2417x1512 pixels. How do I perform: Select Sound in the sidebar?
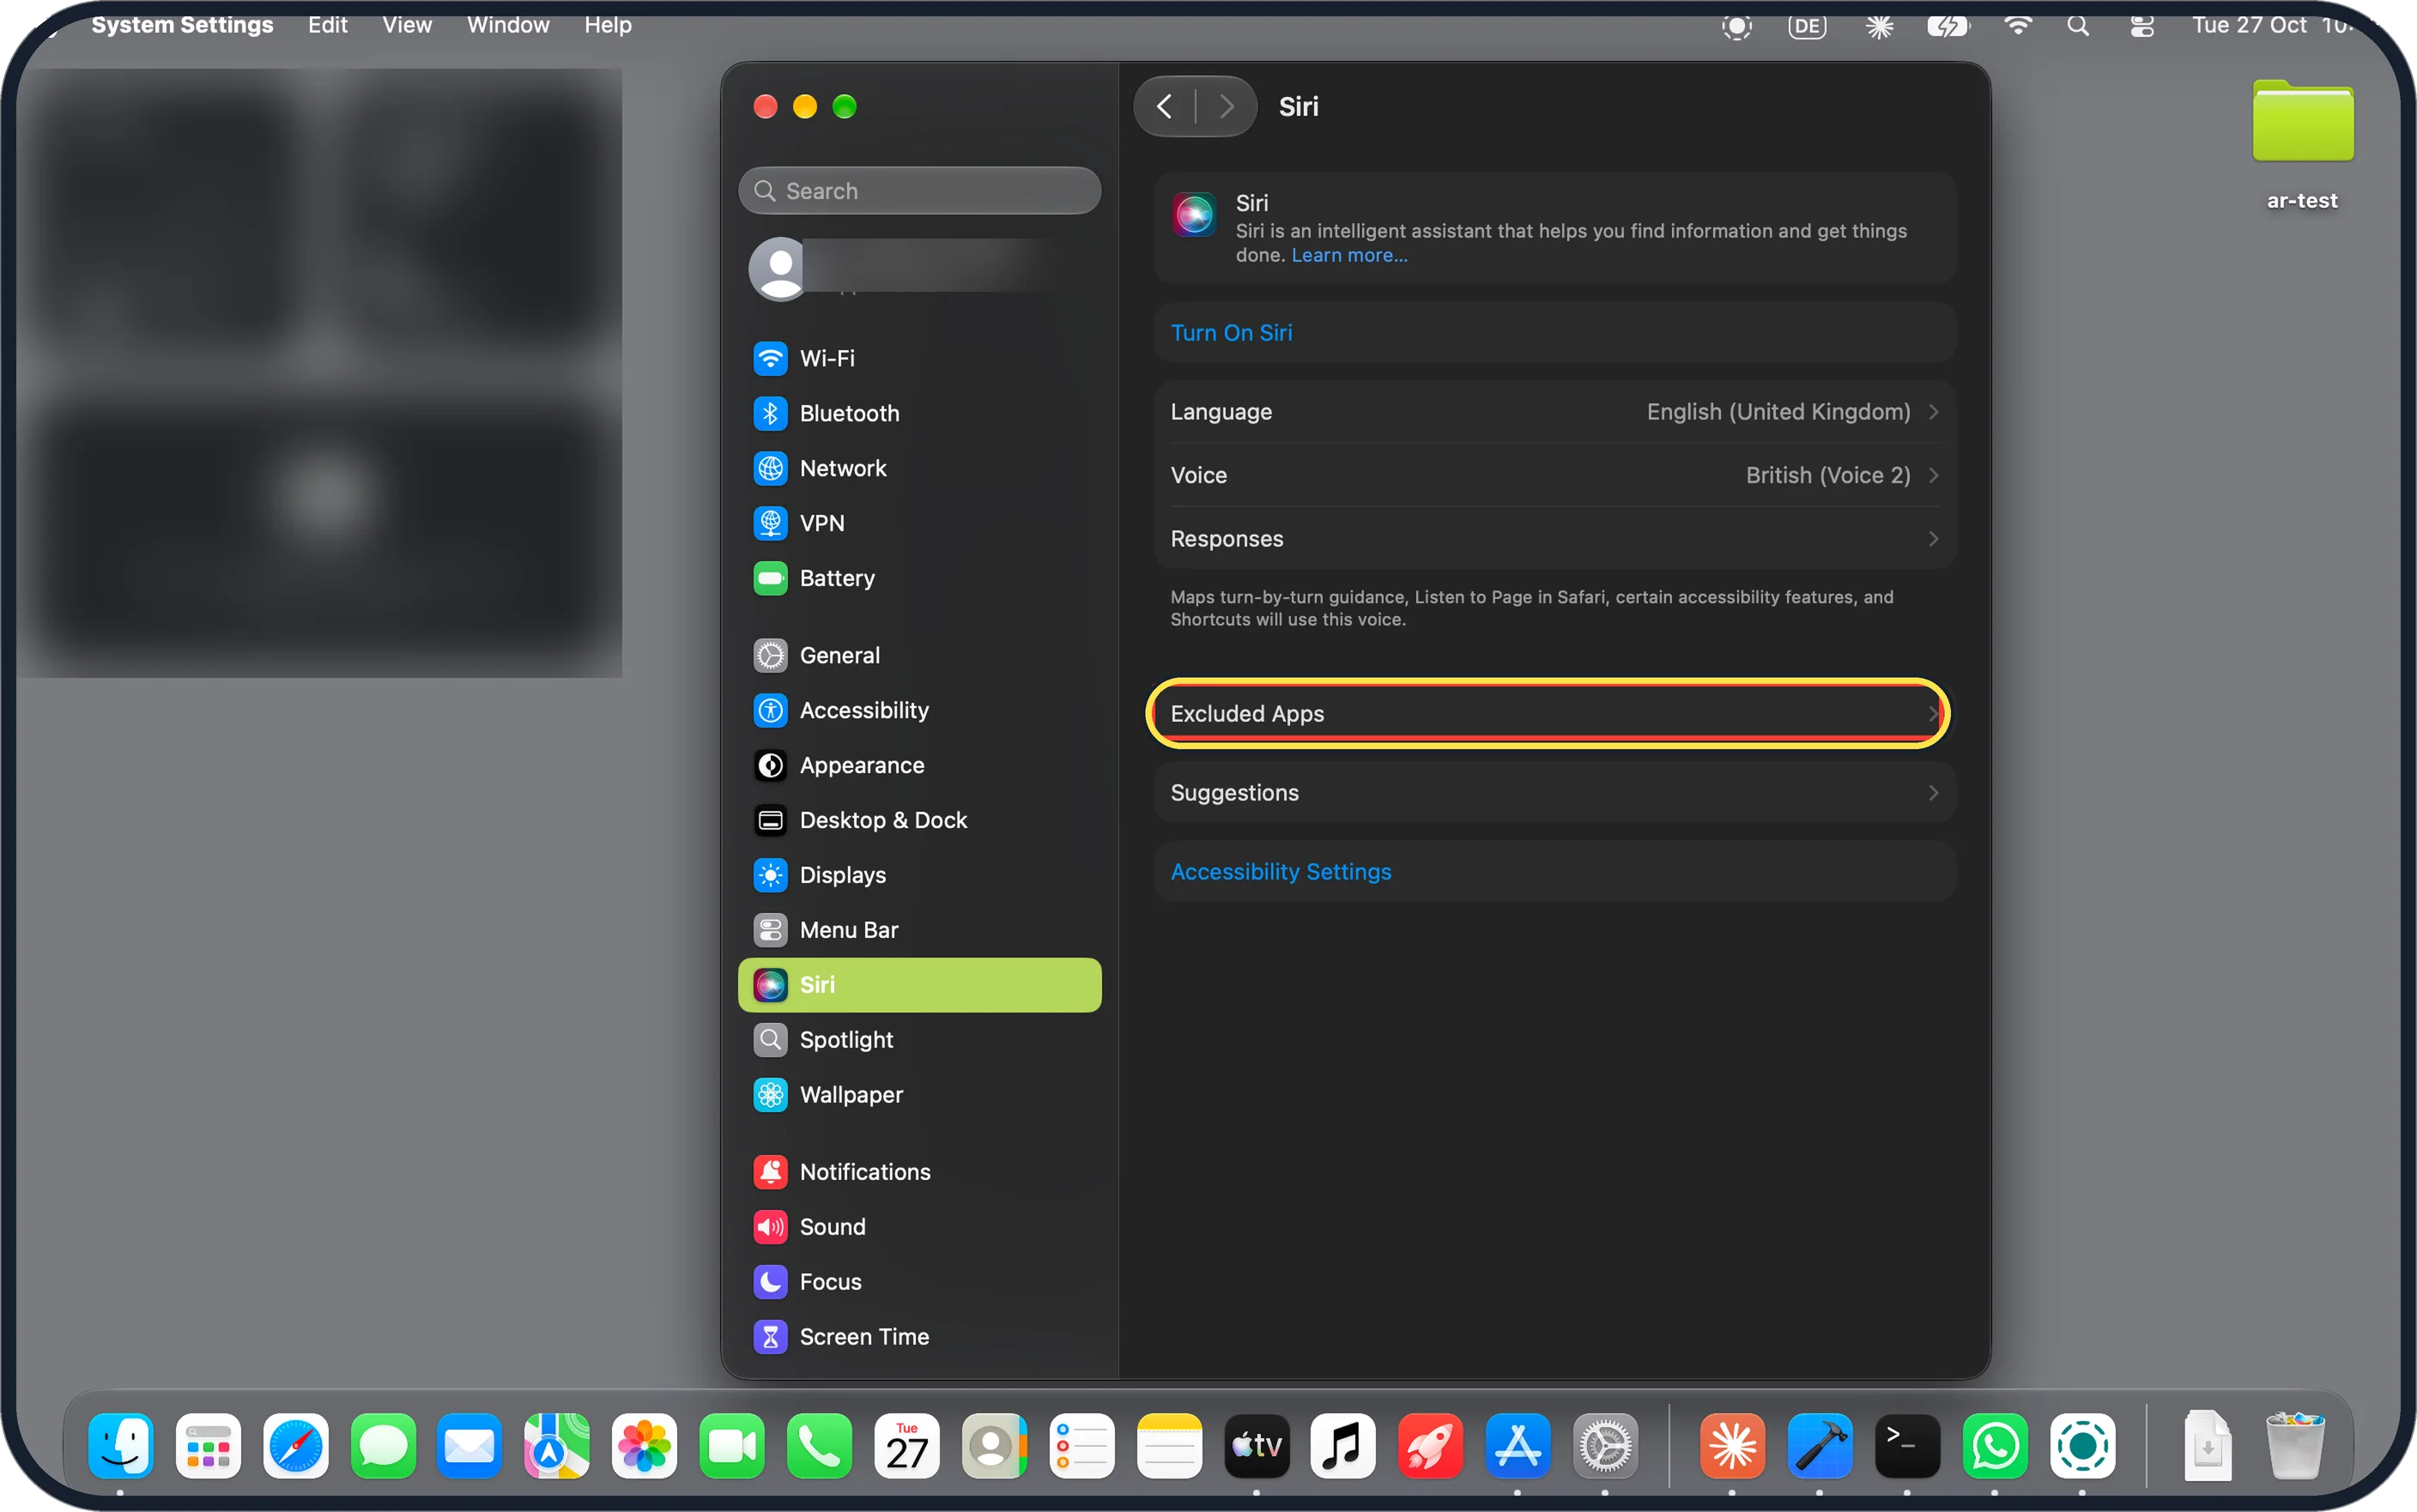click(x=919, y=1227)
